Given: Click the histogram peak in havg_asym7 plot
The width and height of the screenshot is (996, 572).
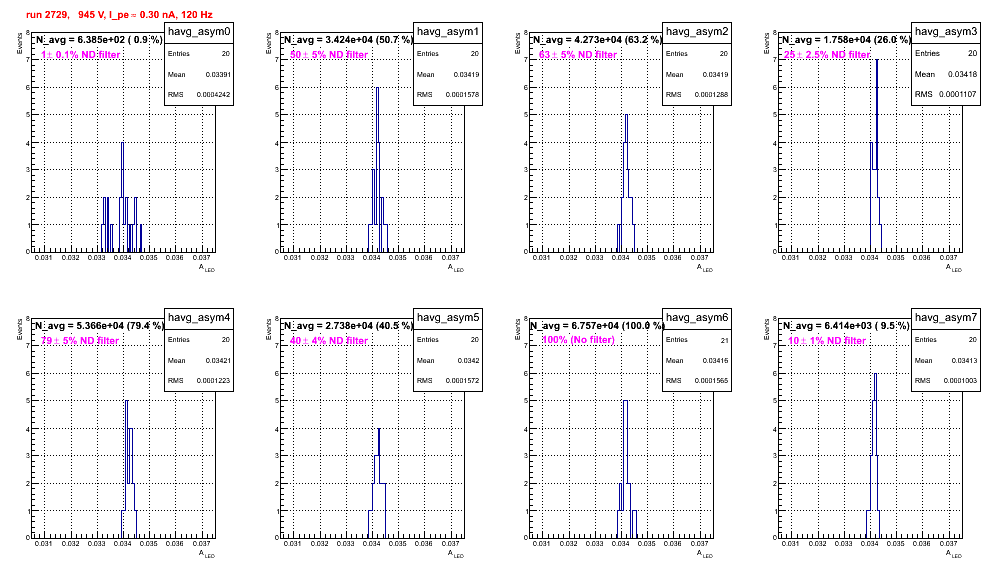Looking at the screenshot, I should tap(875, 374).
